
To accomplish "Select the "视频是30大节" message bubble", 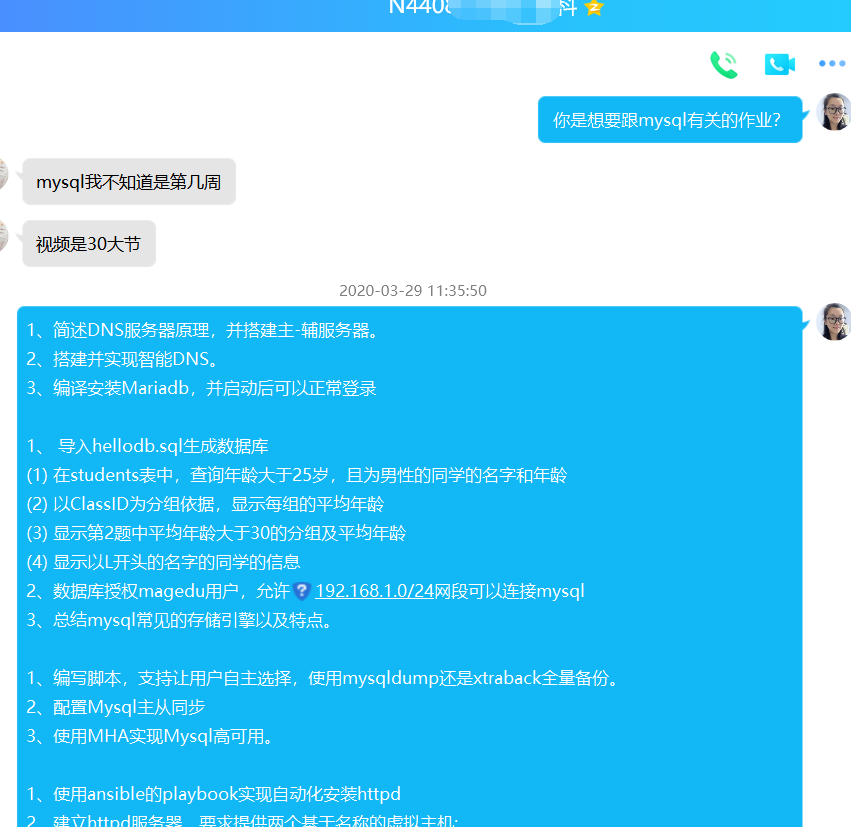I will tap(89, 244).
